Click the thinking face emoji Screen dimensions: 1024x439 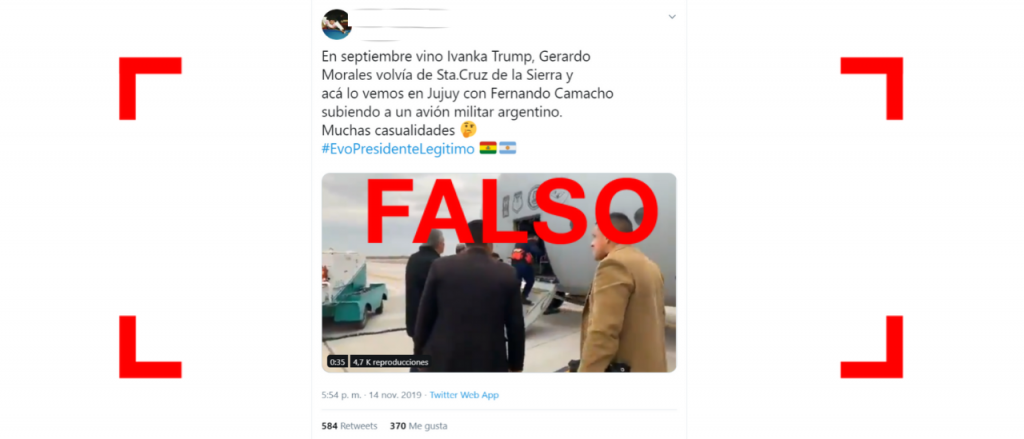pyautogui.click(x=468, y=130)
